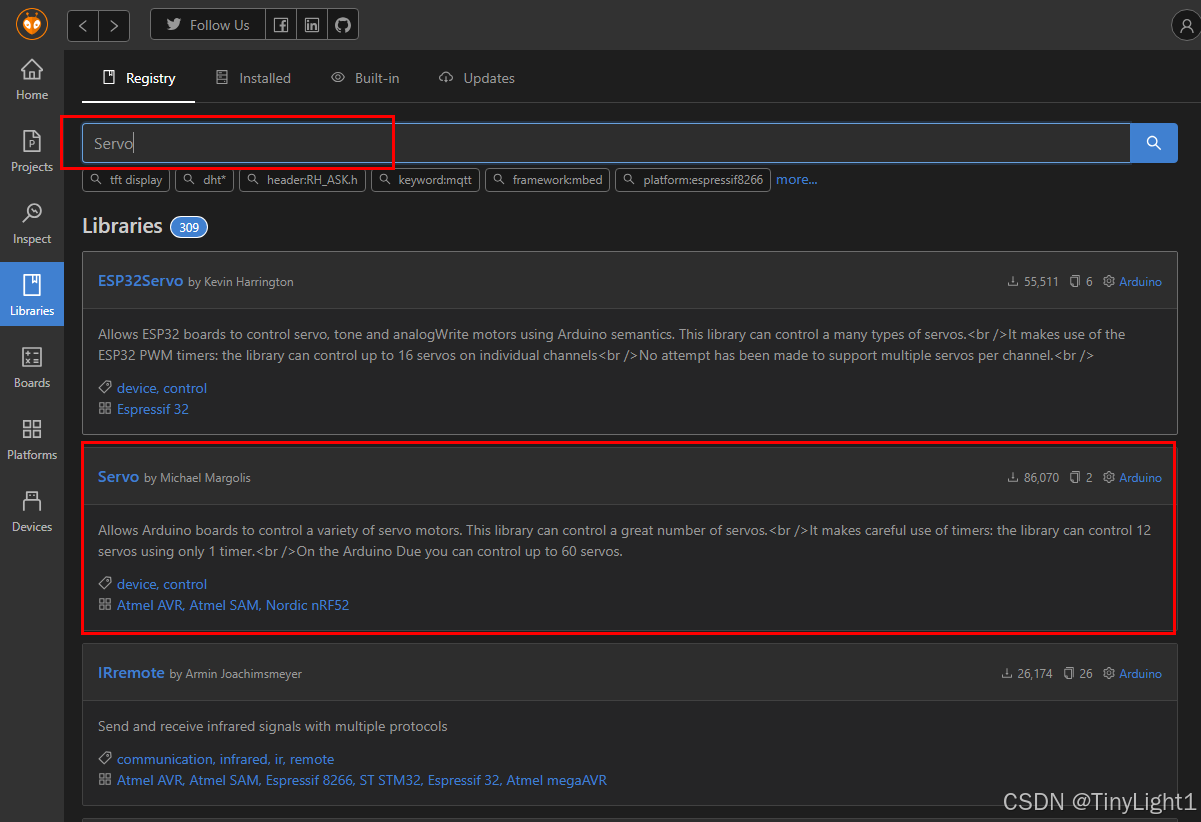Screen dimensions: 1201x822
Task: Click 'communication, infrared, ir, remote' tags
Action: coord(225,759)
